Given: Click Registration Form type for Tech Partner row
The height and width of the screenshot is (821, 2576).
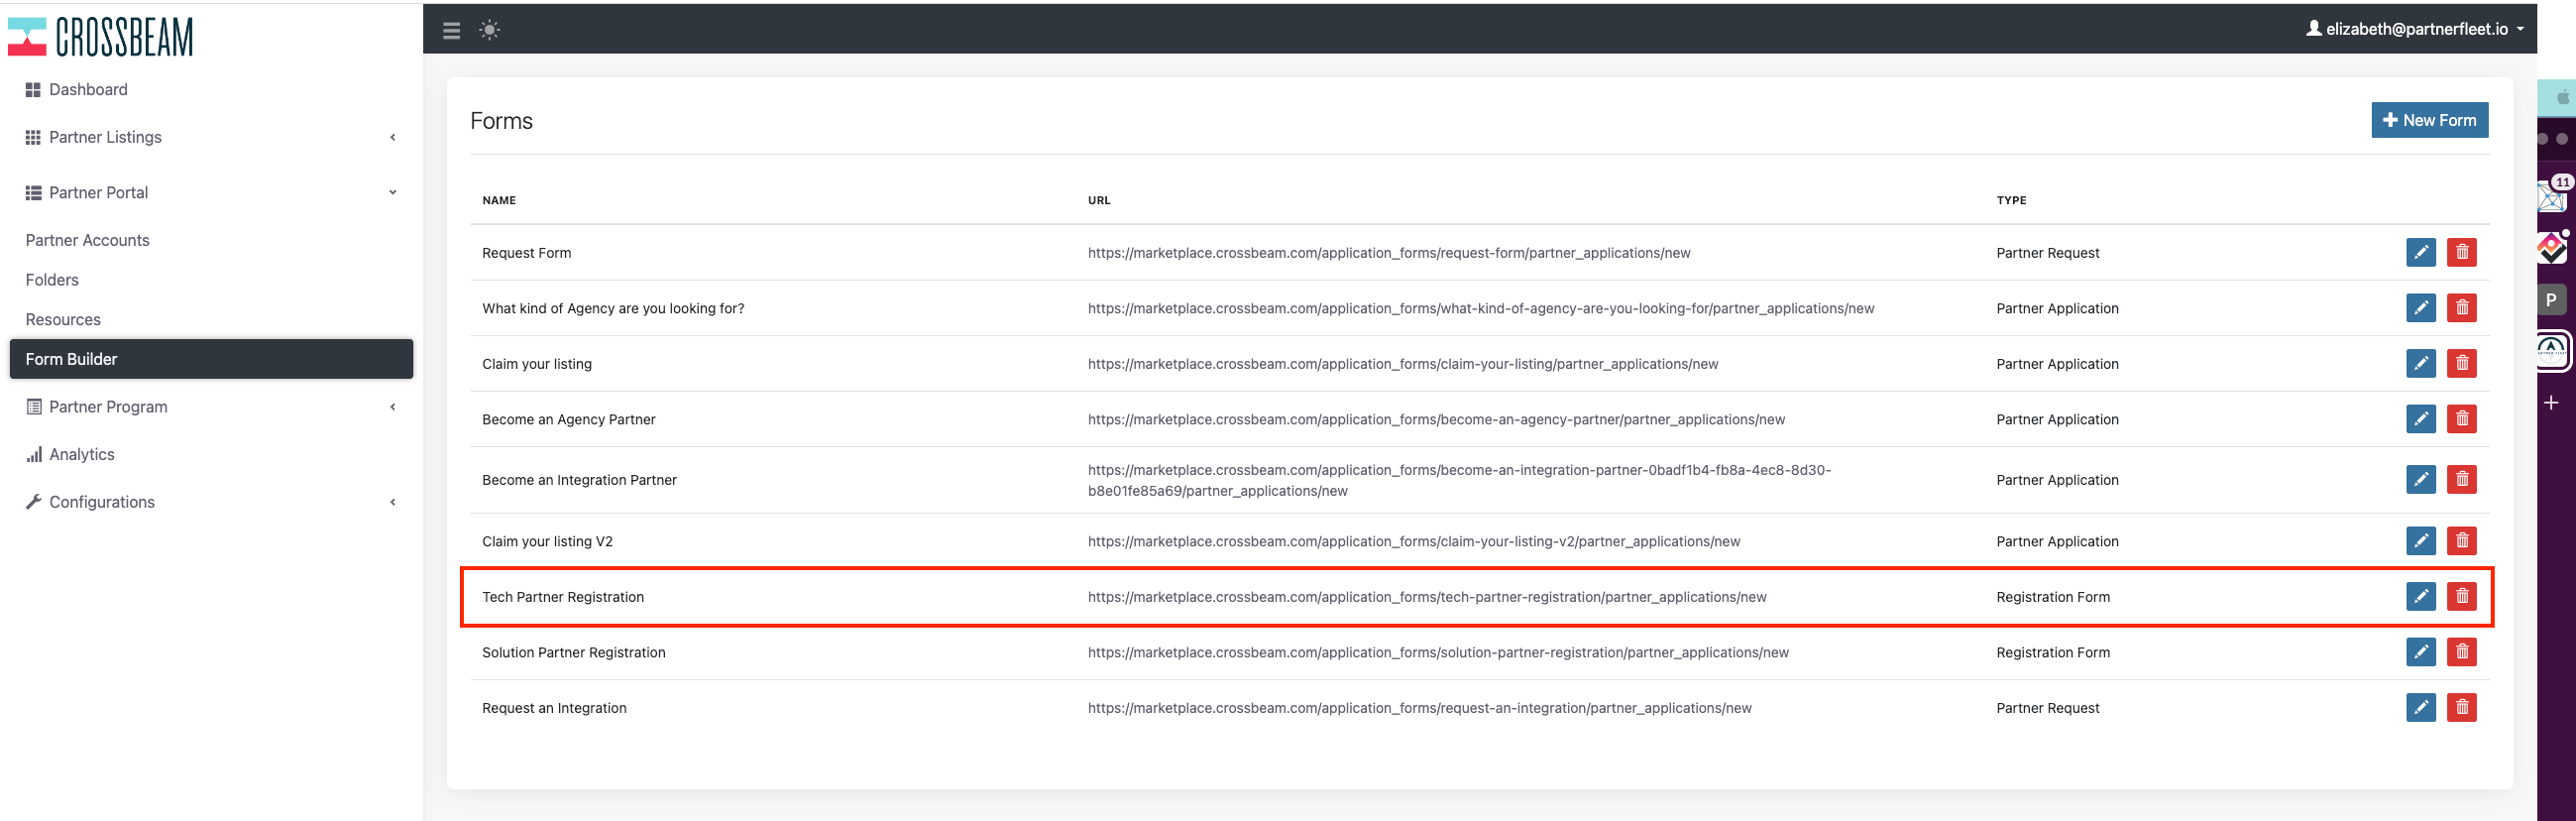Looking at the screenshot, I should [2053, 597].
